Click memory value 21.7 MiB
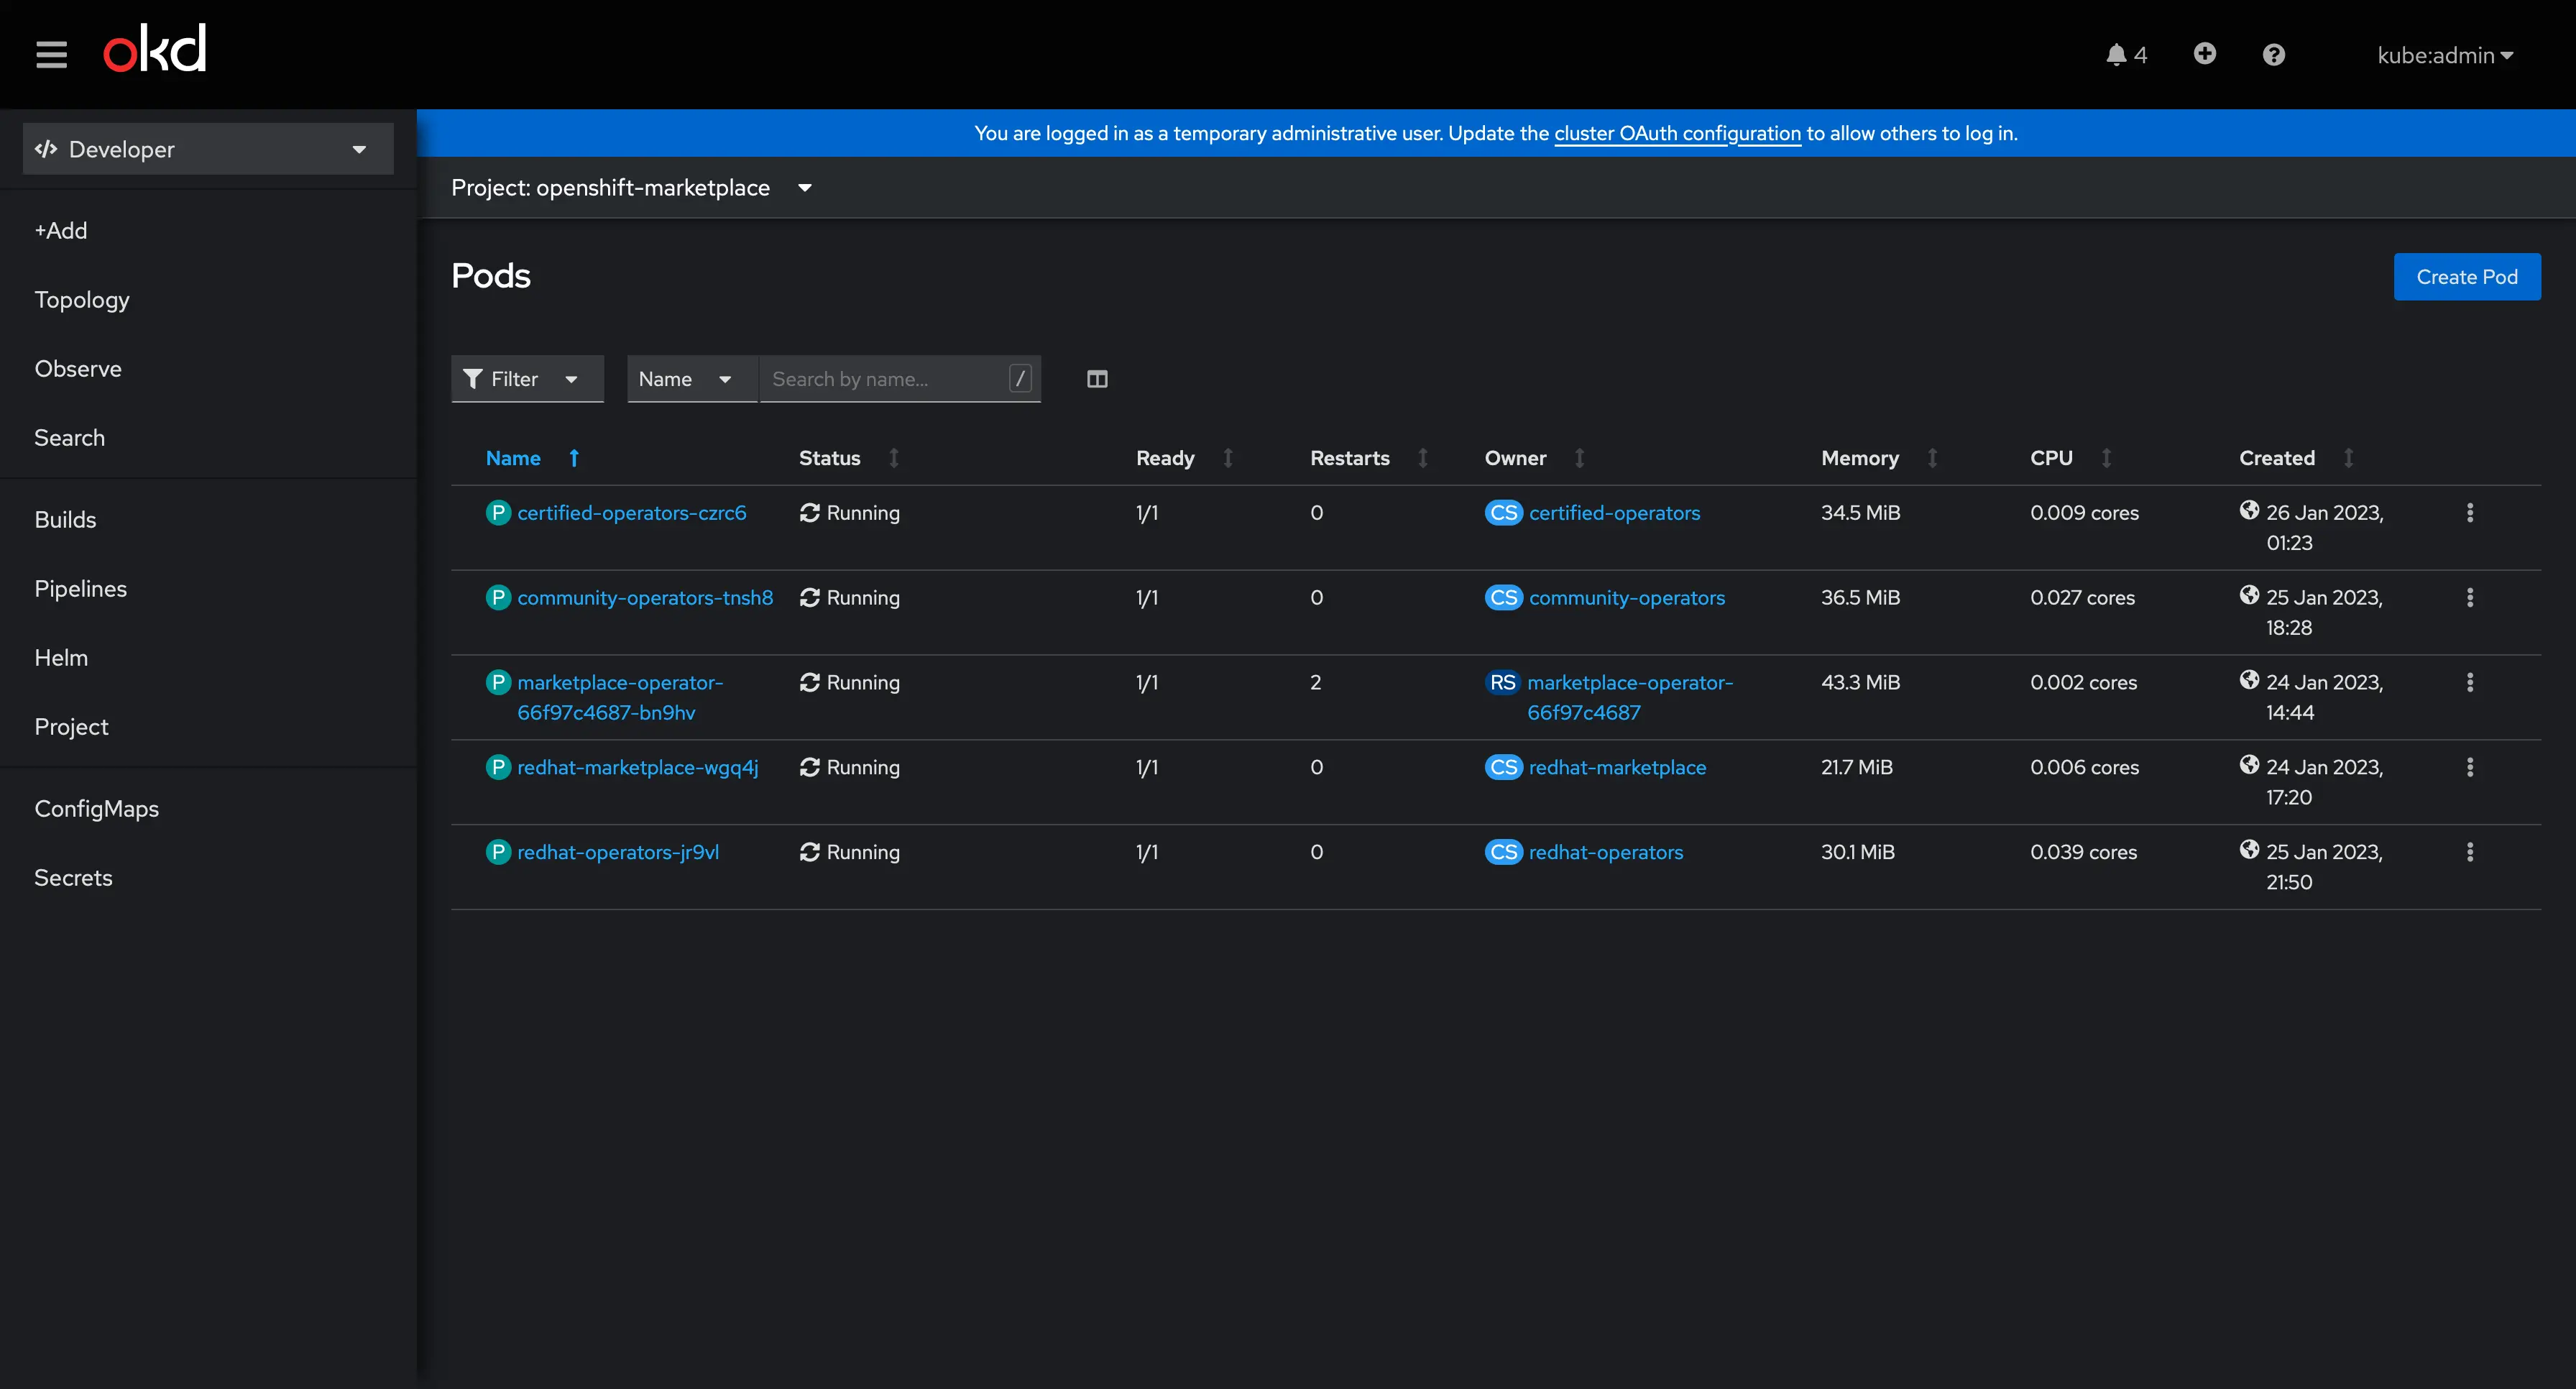This screenshot has height=1389, width=2576. [1856, 767]
